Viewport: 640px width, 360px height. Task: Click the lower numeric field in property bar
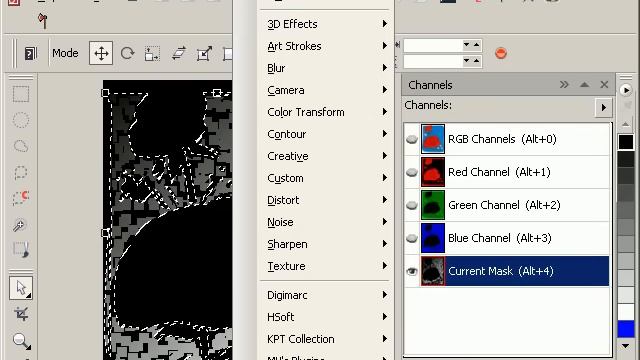433,61
